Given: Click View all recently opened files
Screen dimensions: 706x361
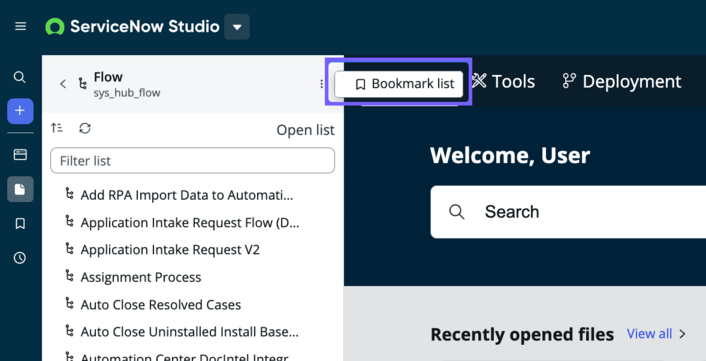Looking at the screenshot, I should coord(649,334).
